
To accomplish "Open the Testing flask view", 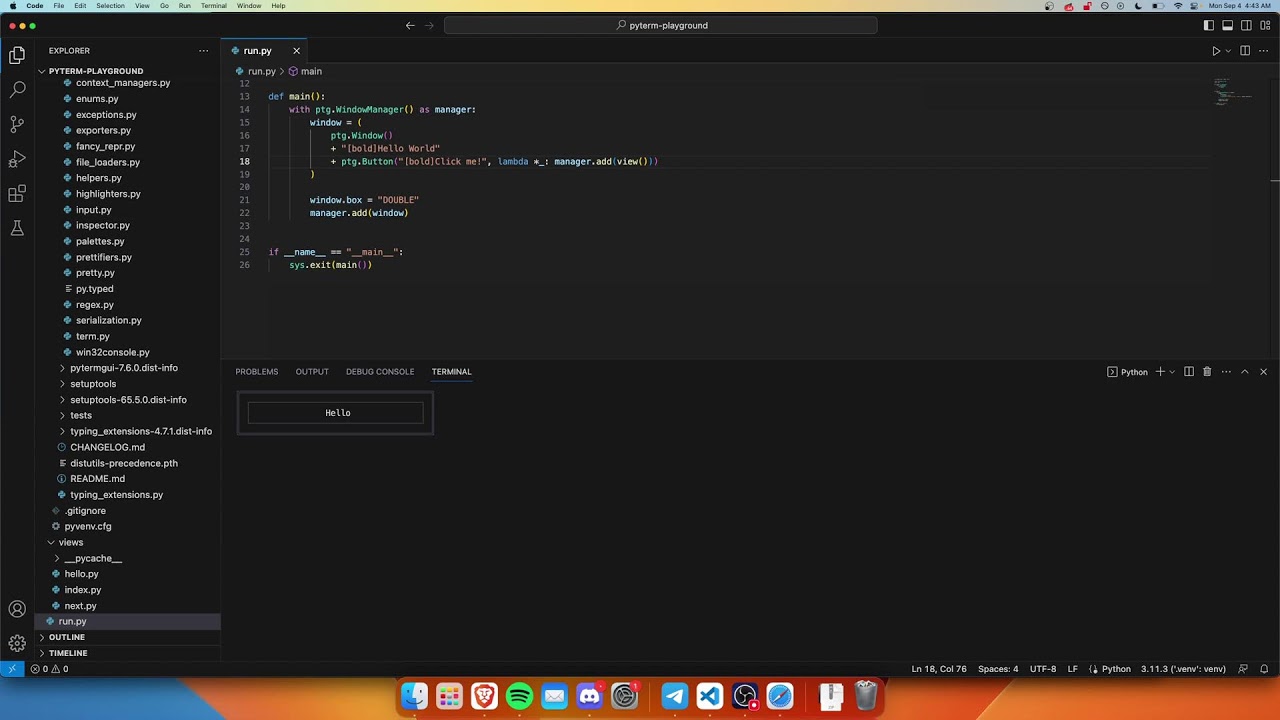I will [x=17, y=228].
